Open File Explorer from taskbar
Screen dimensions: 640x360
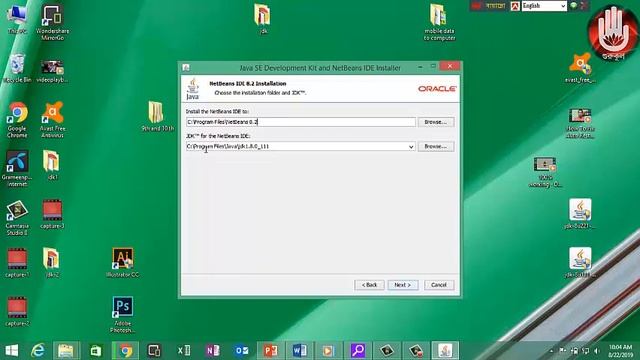pyautogui.click(x=66, y=351)
